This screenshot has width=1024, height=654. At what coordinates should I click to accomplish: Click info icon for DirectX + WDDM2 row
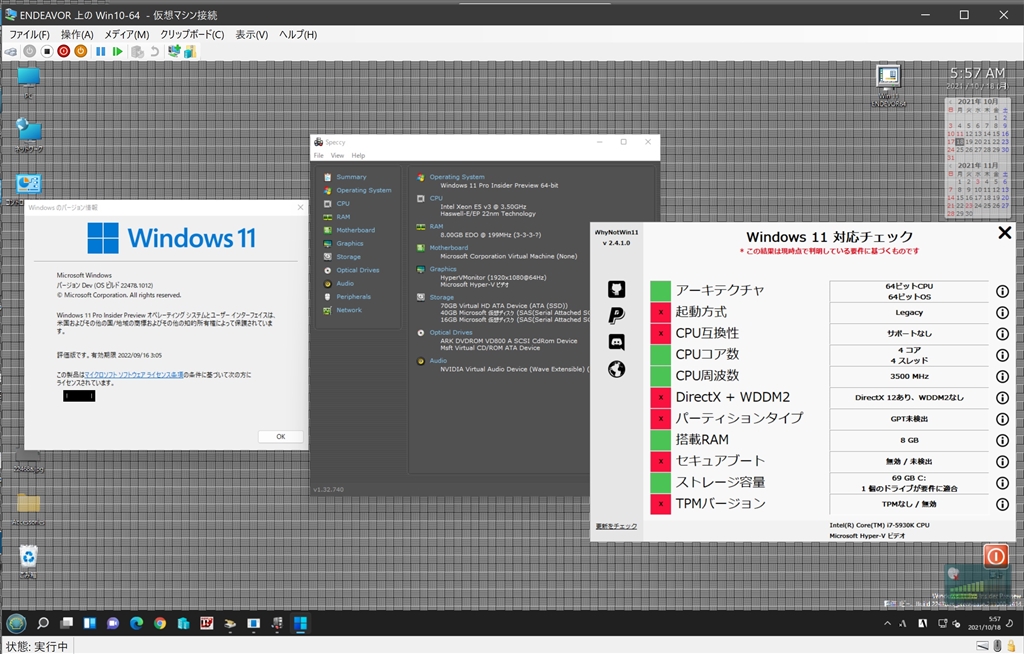click(1002, 398)
